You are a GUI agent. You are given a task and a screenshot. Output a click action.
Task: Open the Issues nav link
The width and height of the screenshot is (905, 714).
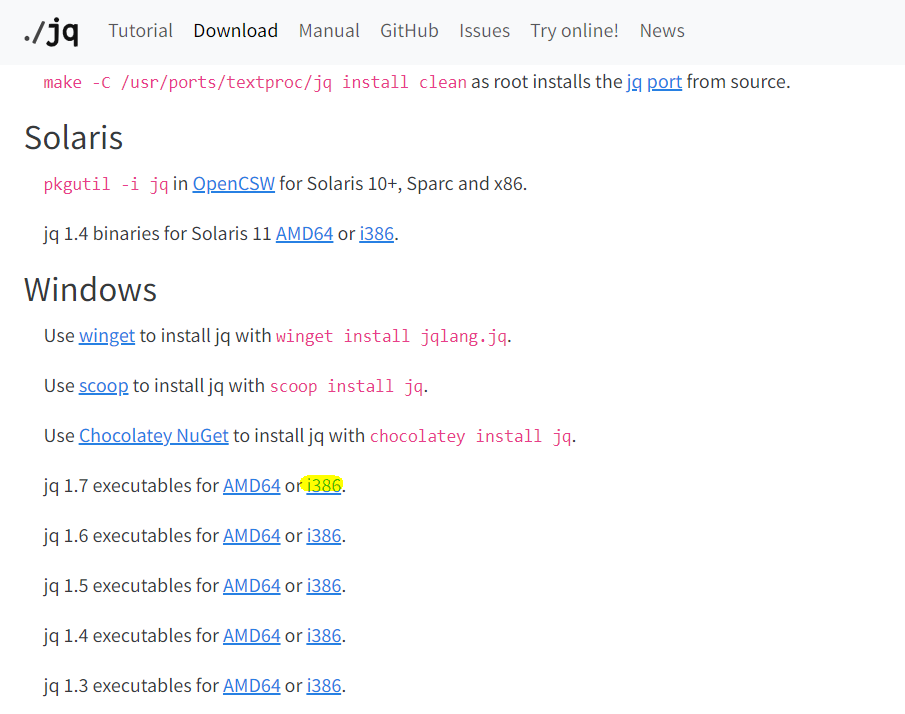(x=484, y=31)
